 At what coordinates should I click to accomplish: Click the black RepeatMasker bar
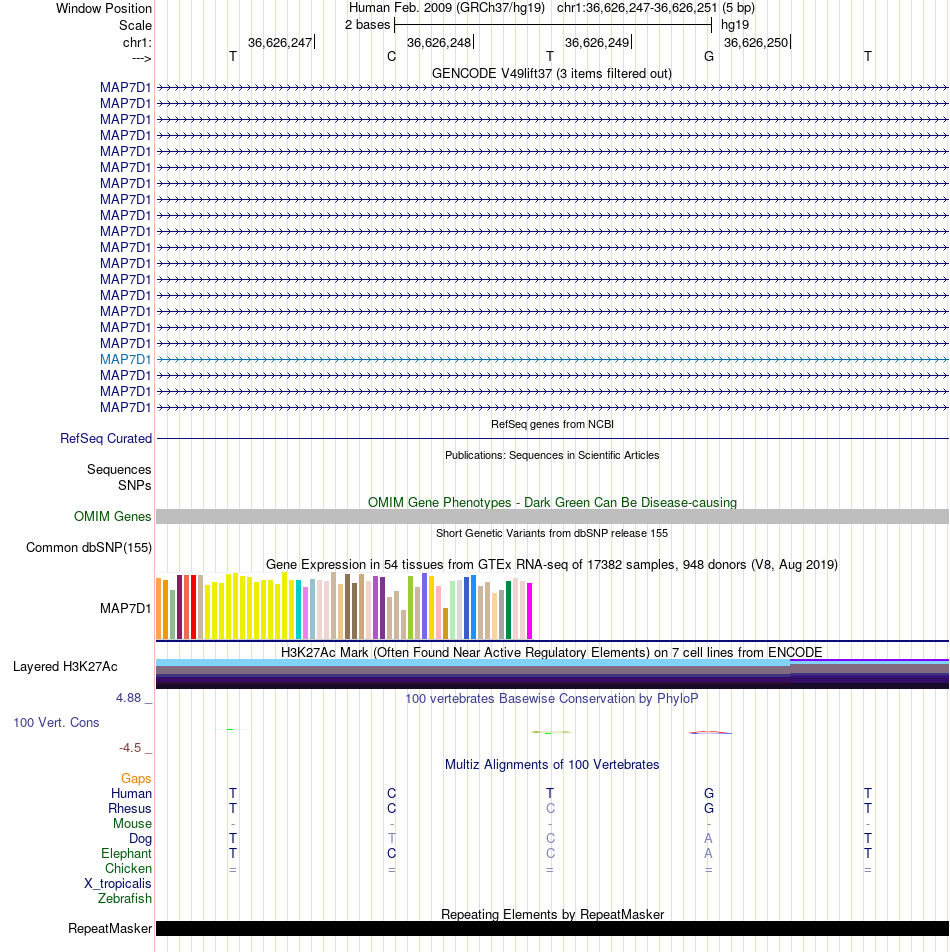(552, 928)
